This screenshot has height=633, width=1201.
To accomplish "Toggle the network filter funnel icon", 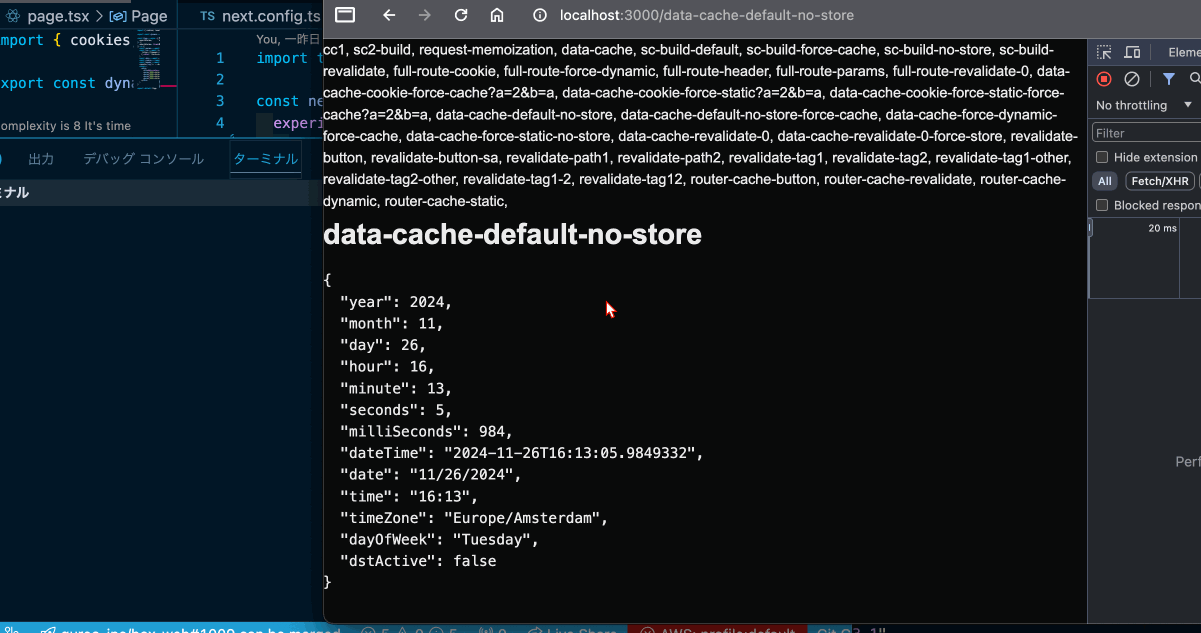I will pyautogui.click(x=1168, y=79).
